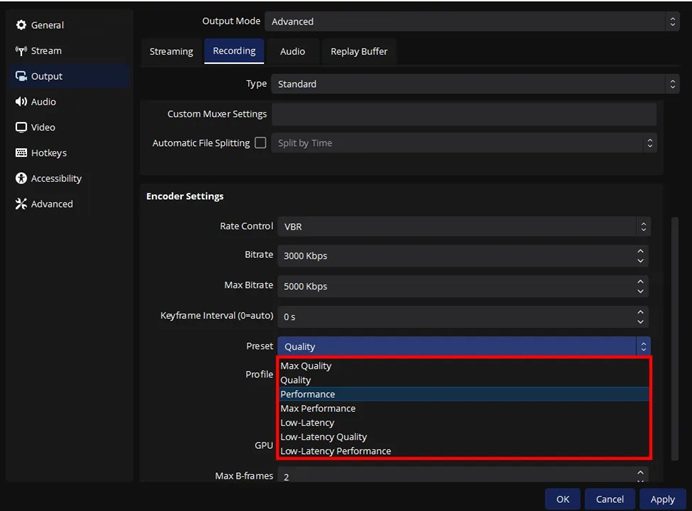Select Low-Latency Performance preset option
The height and width of the screenshot is (511, 692).
click(x=335, y=451)
